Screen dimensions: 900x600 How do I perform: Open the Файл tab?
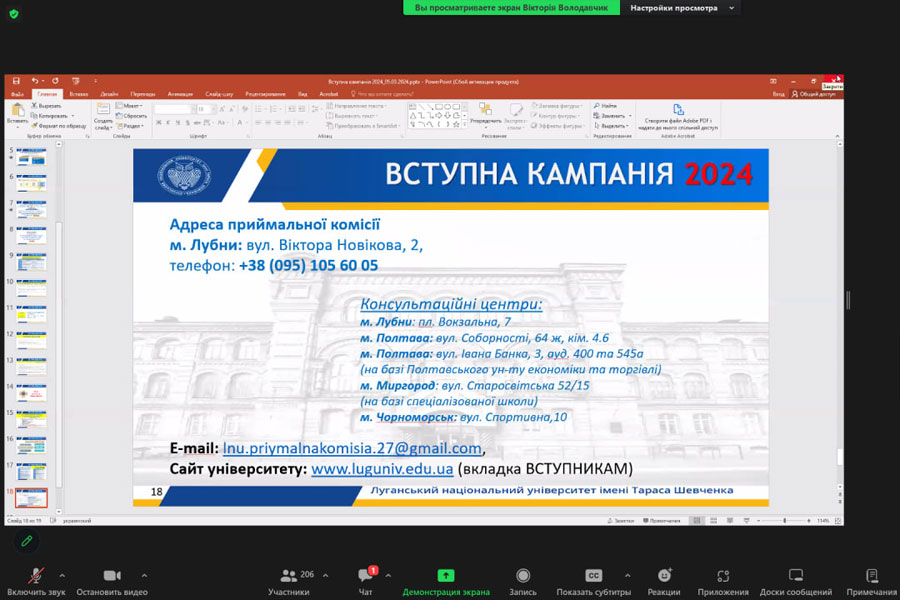(17, 94)
